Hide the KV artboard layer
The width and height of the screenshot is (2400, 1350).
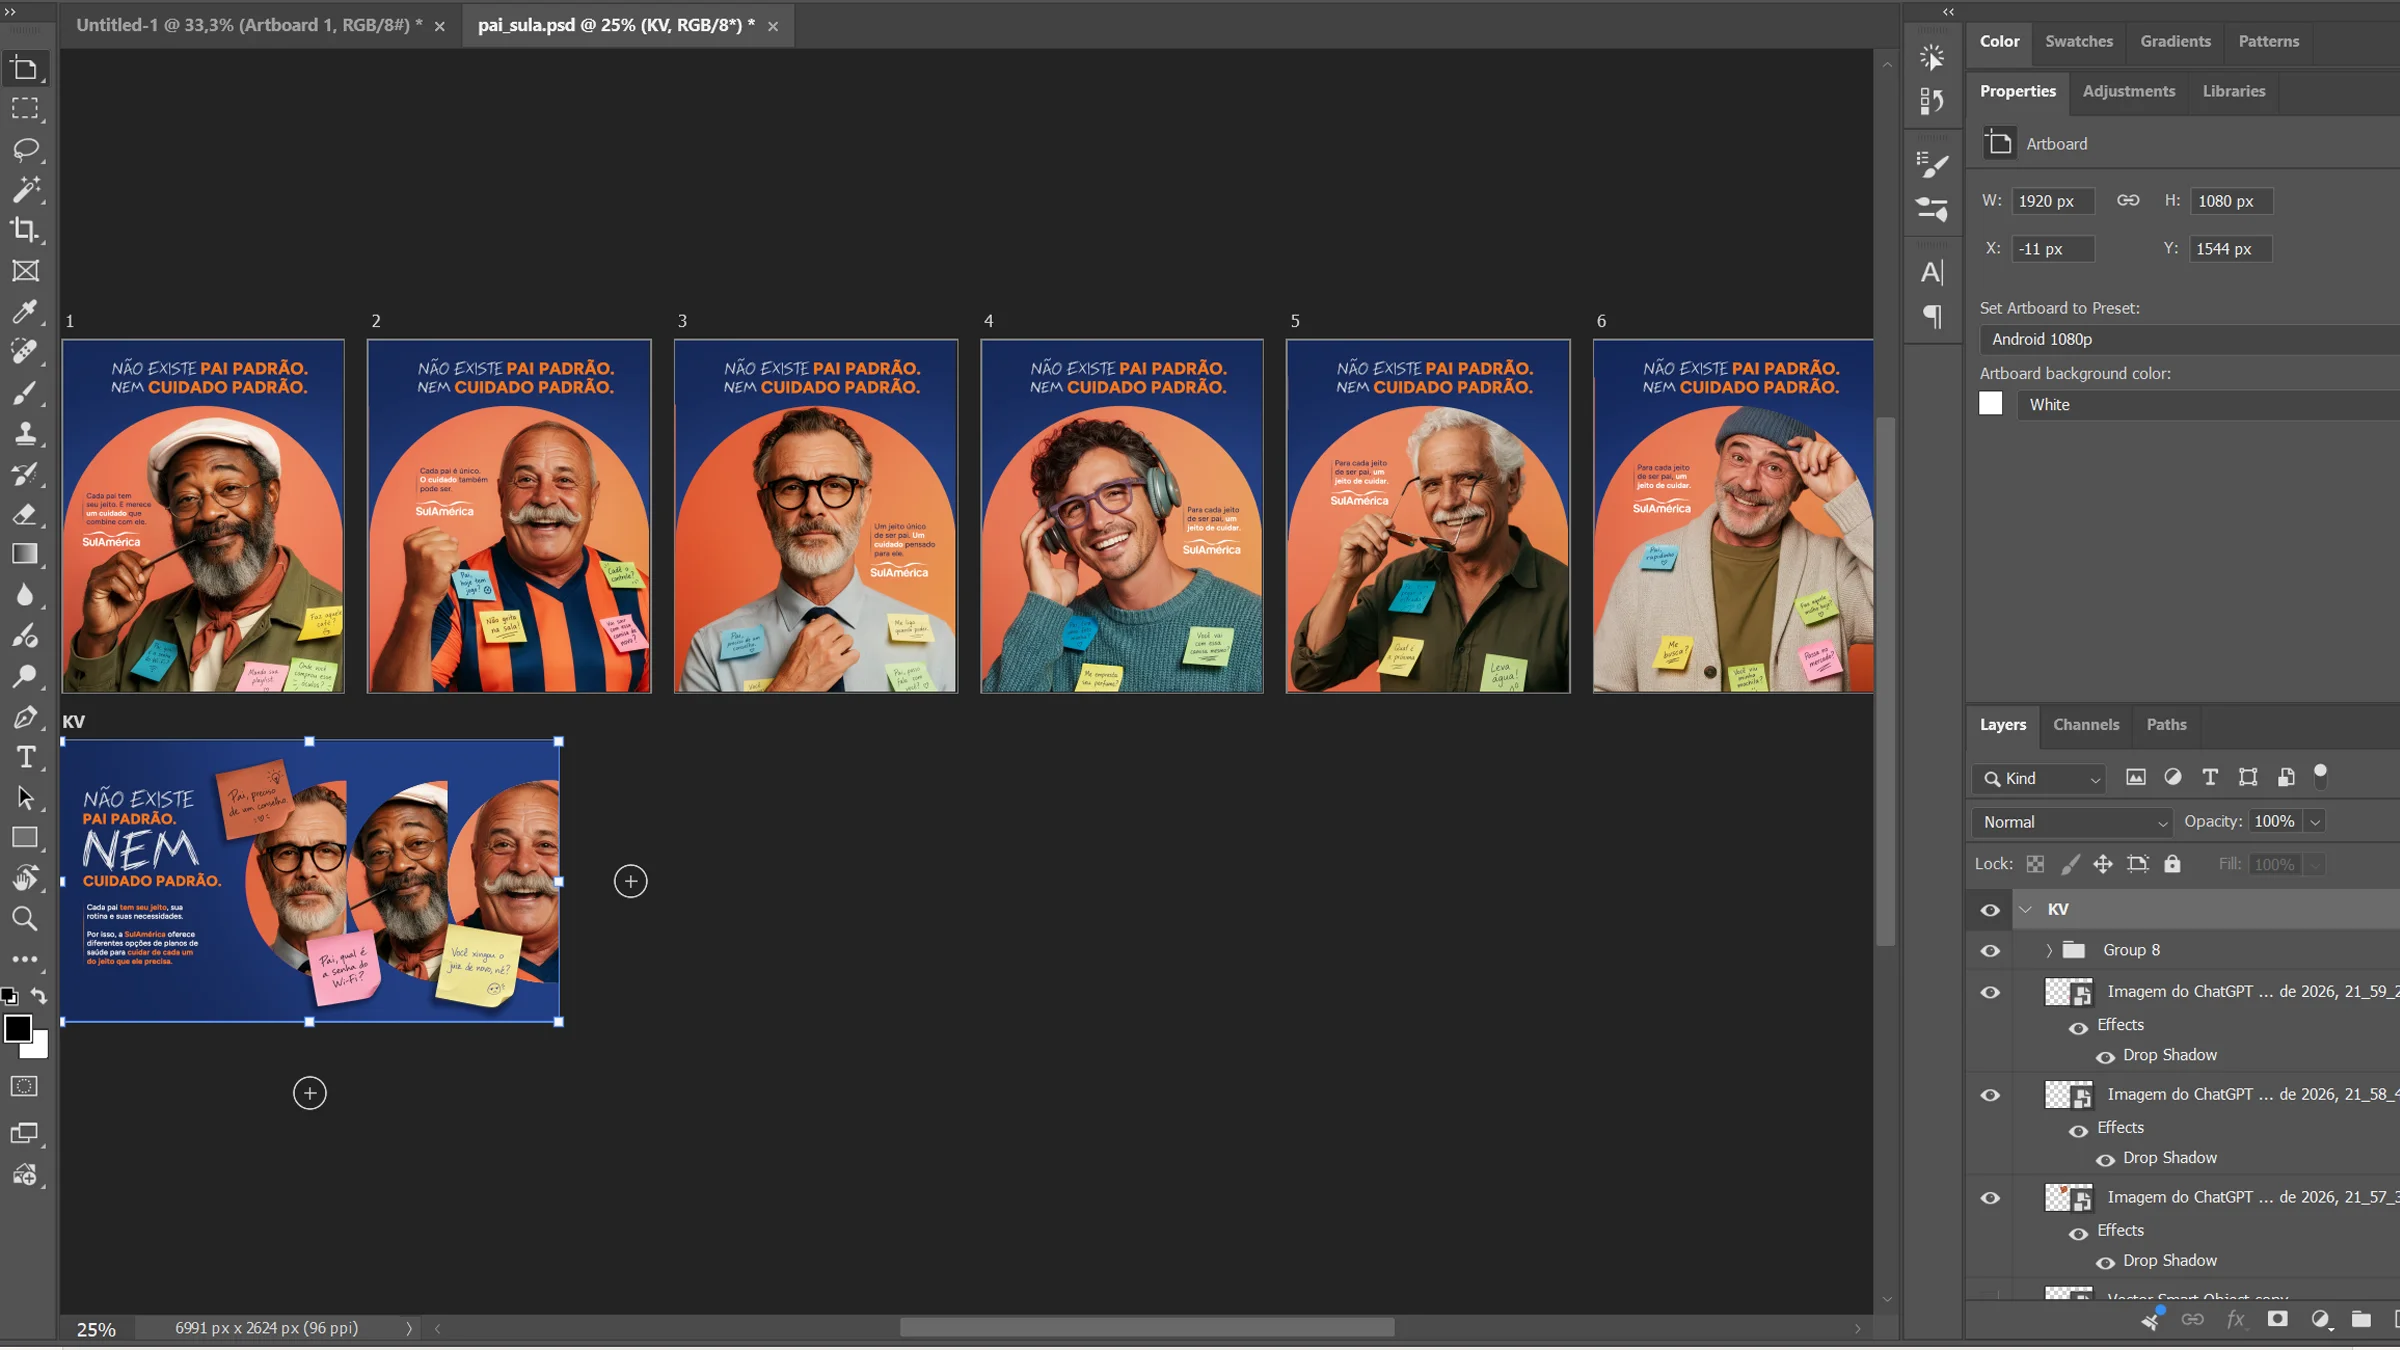[1990, 910]
